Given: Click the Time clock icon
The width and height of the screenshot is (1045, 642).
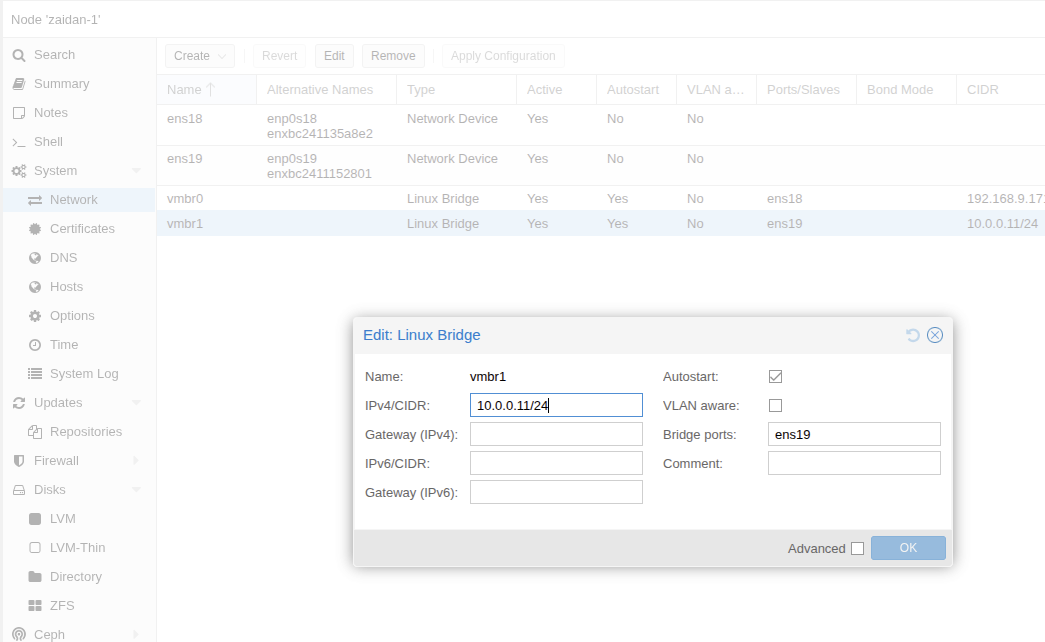Looking at the screenshot, I should (x=35, y=345).
